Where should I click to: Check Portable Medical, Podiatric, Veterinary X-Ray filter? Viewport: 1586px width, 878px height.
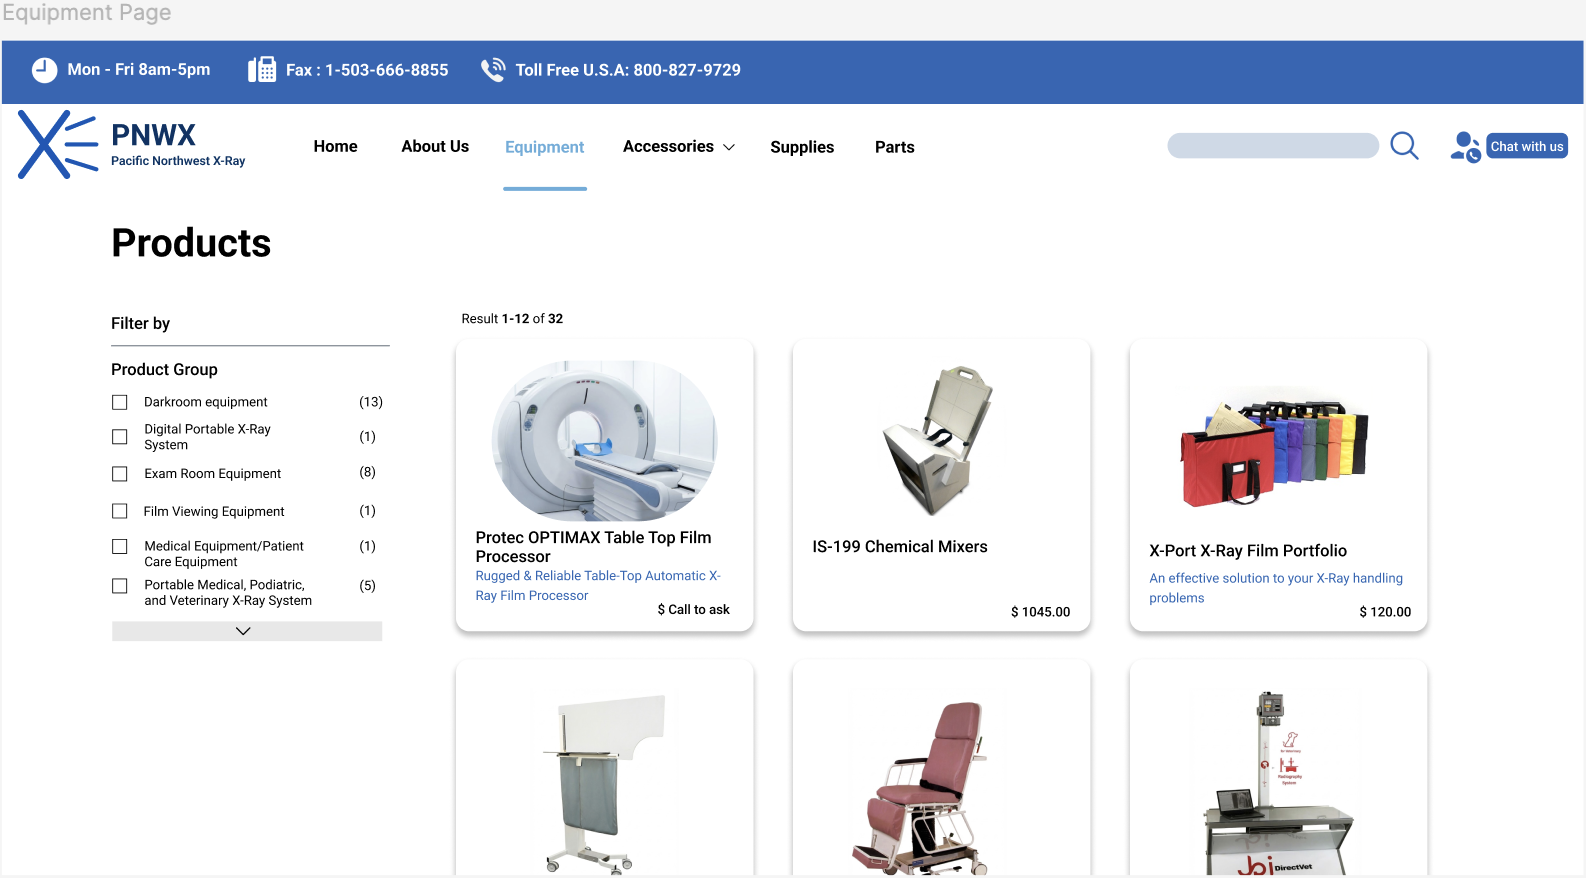[x=120, y=586]
